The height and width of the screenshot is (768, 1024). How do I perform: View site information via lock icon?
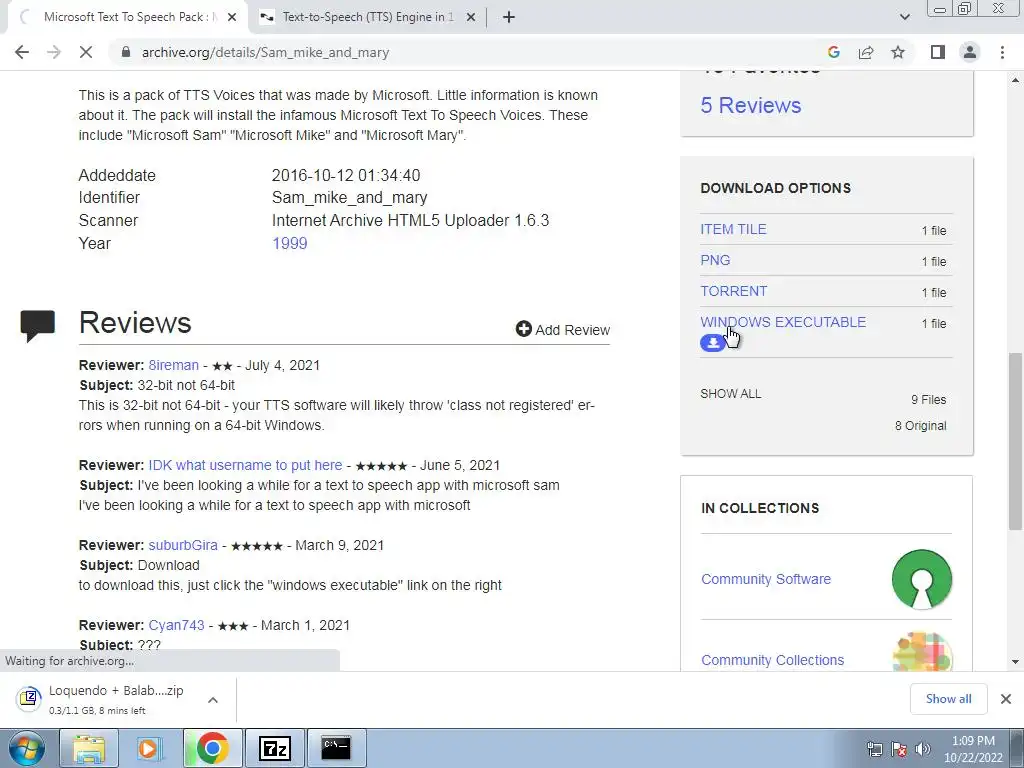[126, 52]
